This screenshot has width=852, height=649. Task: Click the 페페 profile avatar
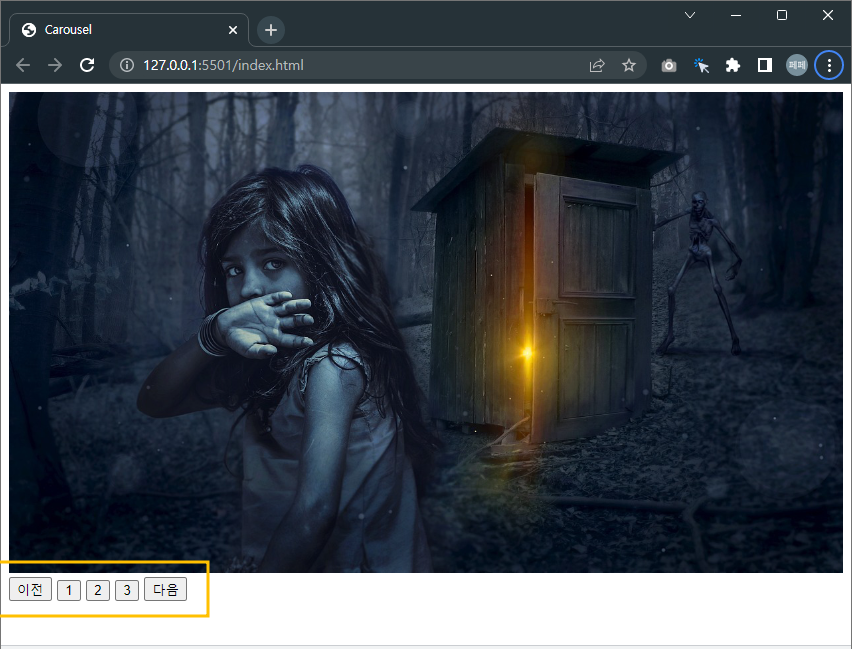[796, 64]
